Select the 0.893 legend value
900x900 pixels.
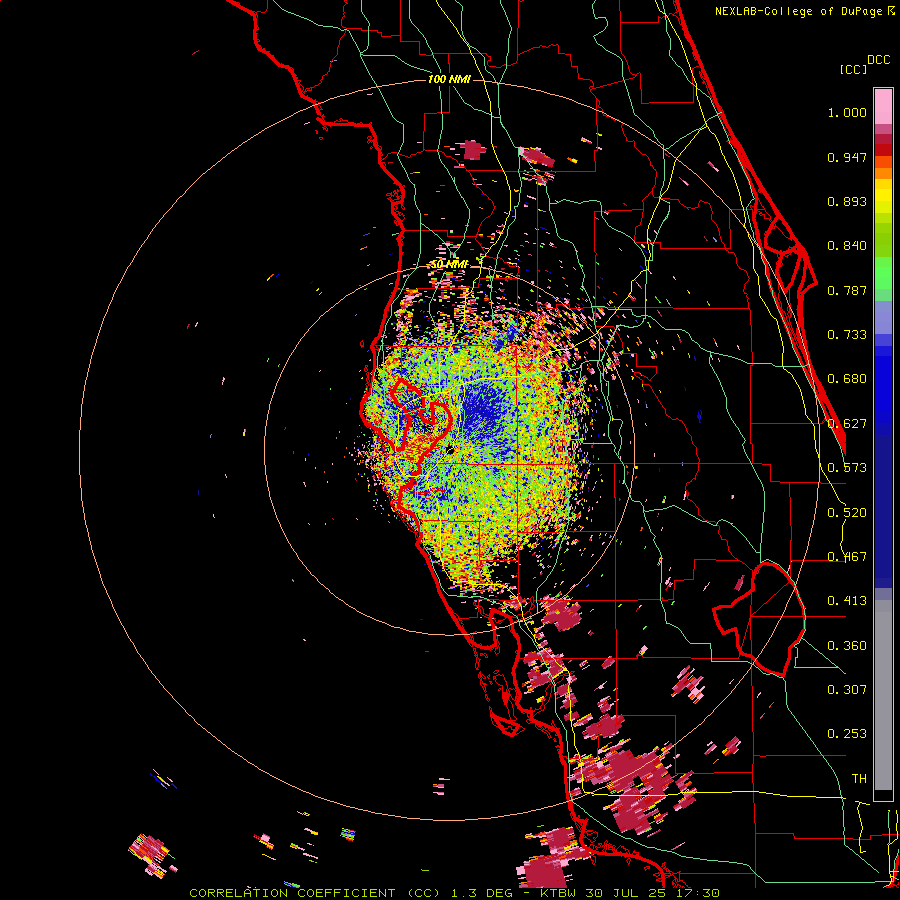pyautogui.click(x=847, y=201)
